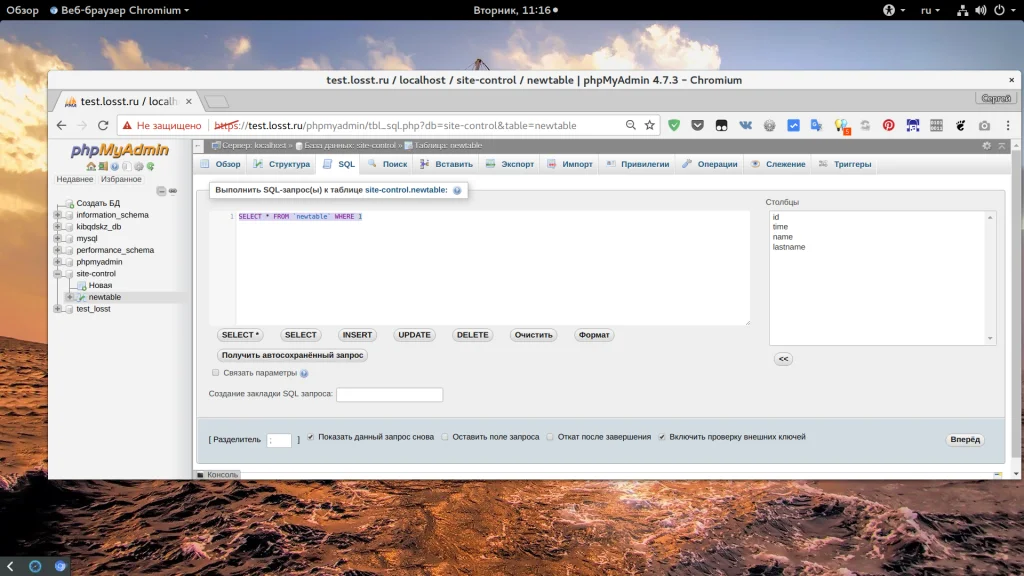Image resolution: width=1024 pixels, height=576 pixels.
Task: Click the Pinterest extension icon
Action: (888, 126)
